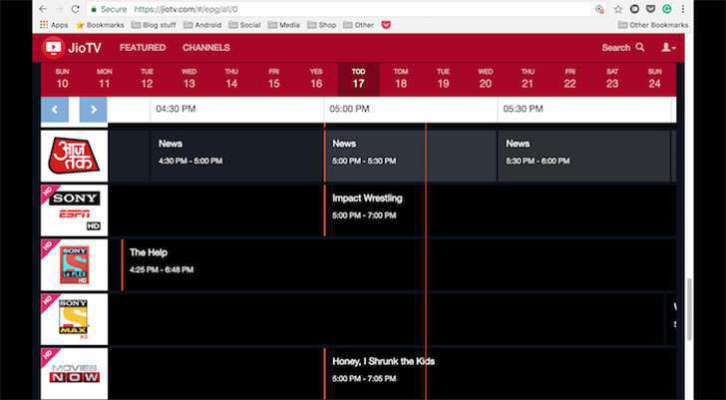Open the Aaj Tak channel logo
726x400 pixels.
pos(74,156)
